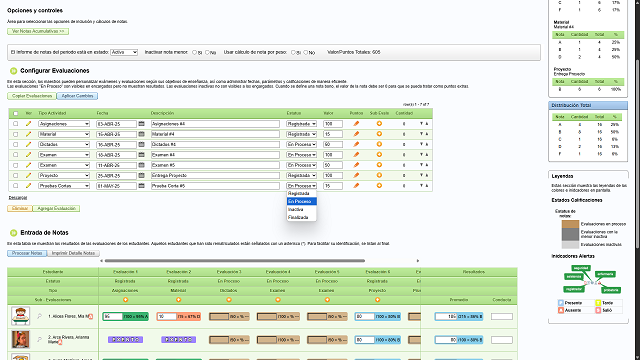The image size is (640, 360).
Task: Check the box for Examen #4 row
Action: [x=16, y=155]
